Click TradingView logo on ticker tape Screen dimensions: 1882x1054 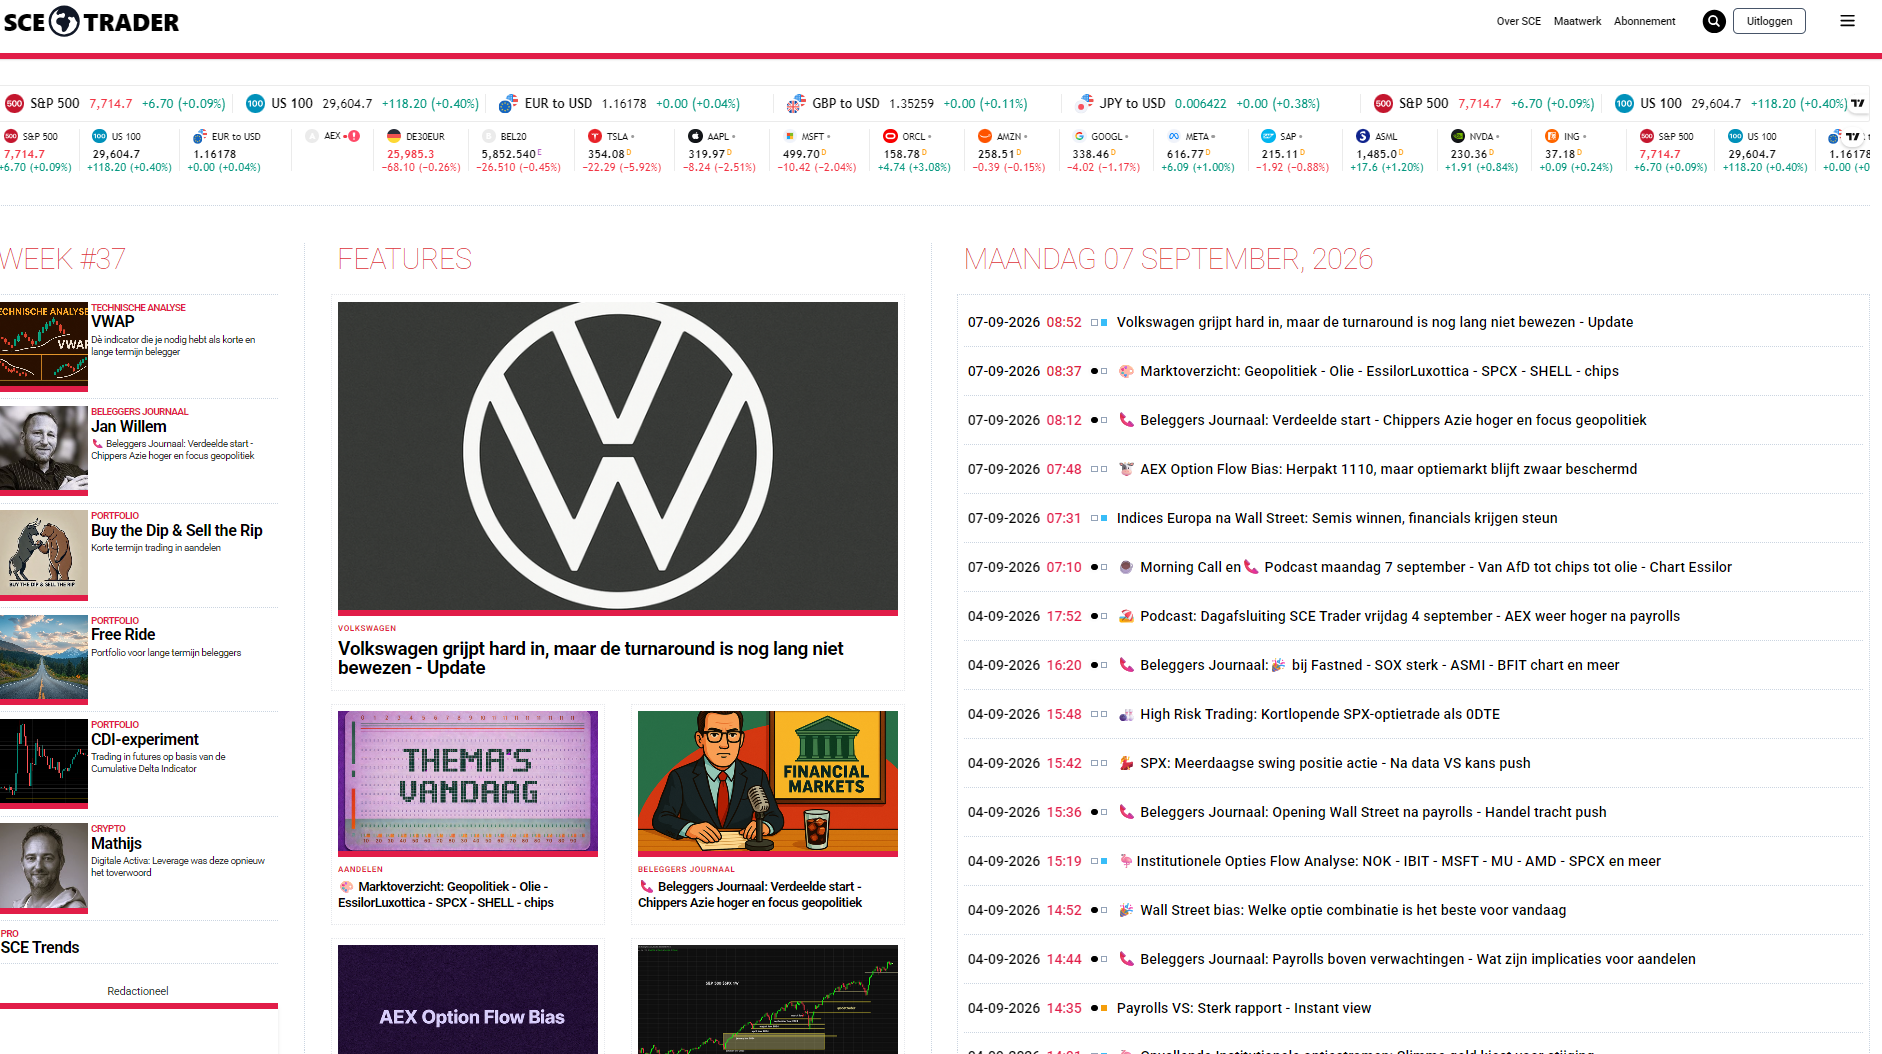point(1858,103)
